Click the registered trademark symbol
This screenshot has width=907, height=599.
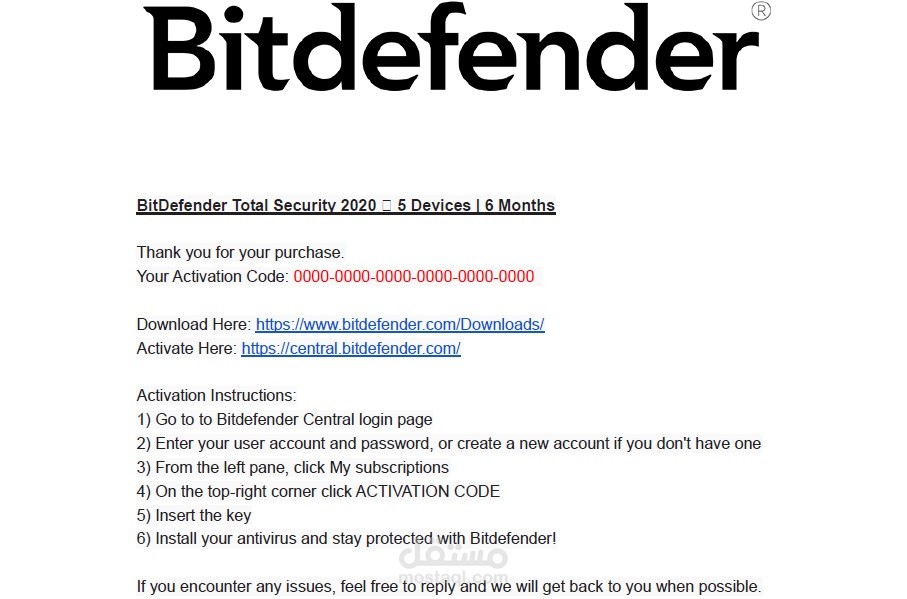click(761, 11)
